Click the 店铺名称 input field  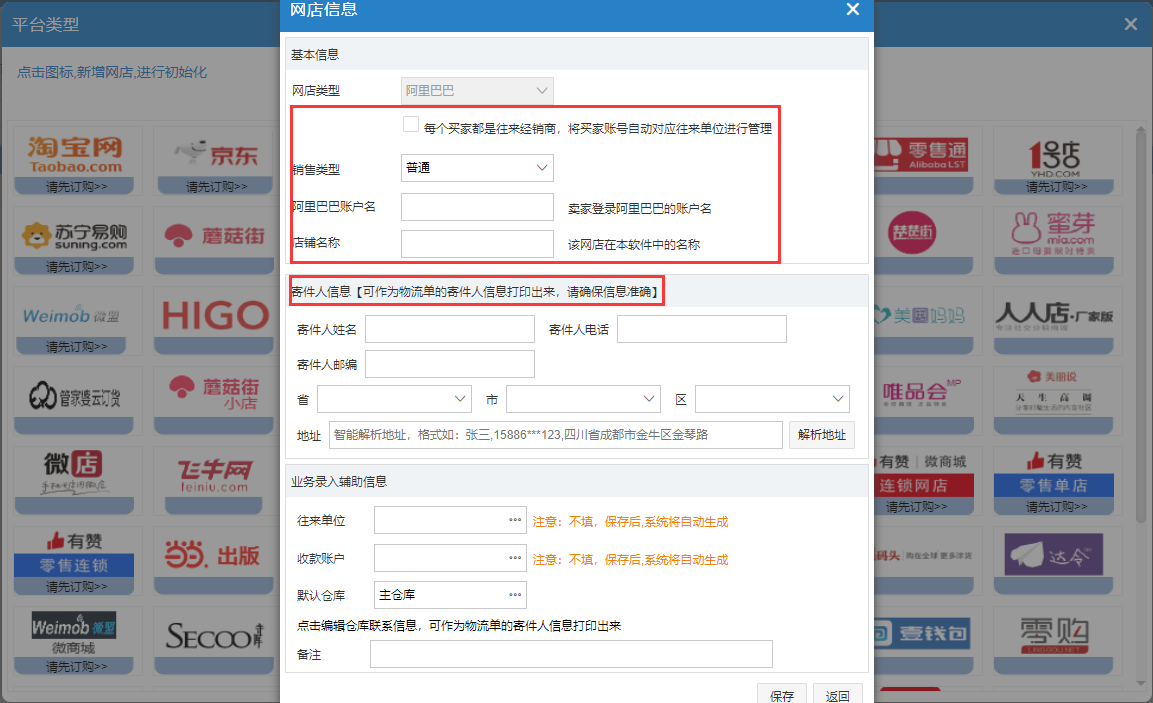(477, 243)
